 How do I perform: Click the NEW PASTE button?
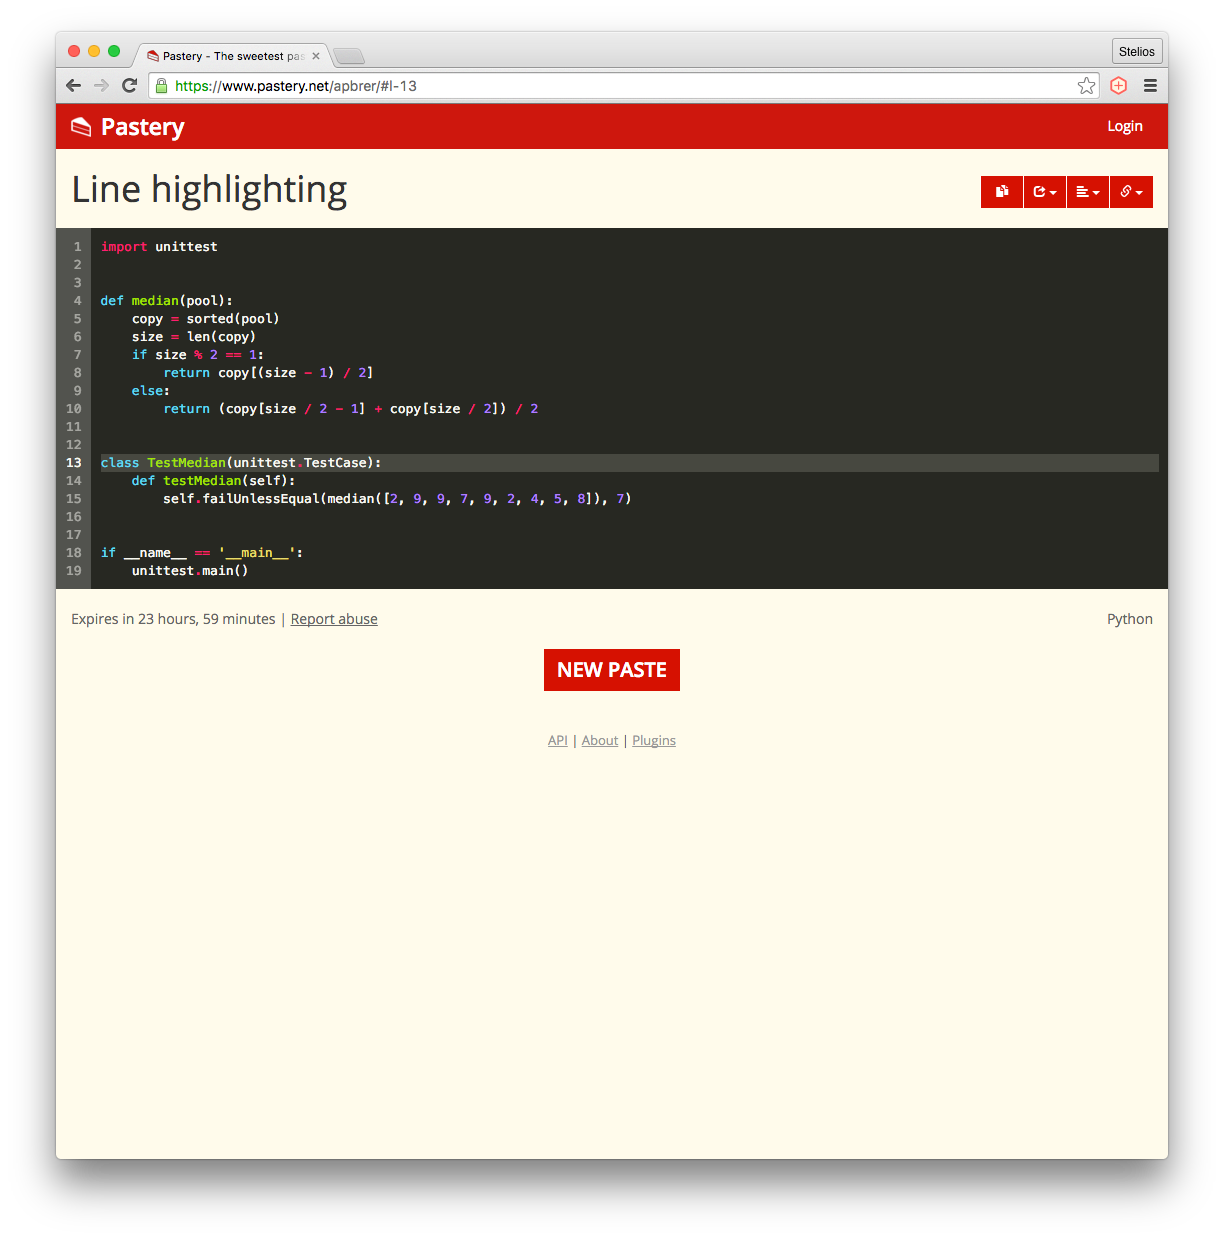[x=612, y=670]
